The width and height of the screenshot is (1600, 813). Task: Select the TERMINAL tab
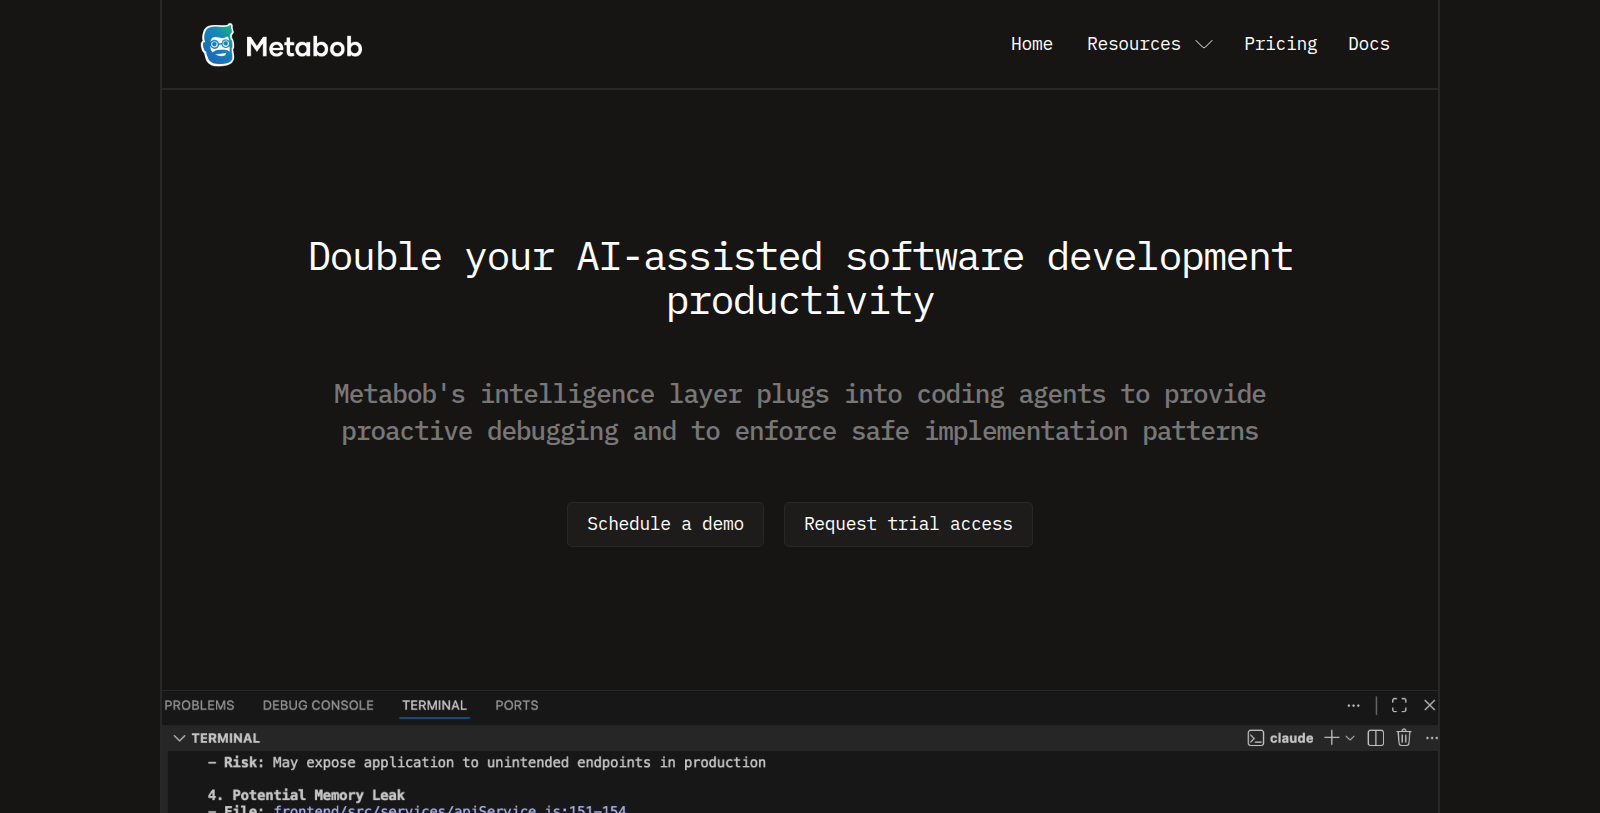[434, 705]
